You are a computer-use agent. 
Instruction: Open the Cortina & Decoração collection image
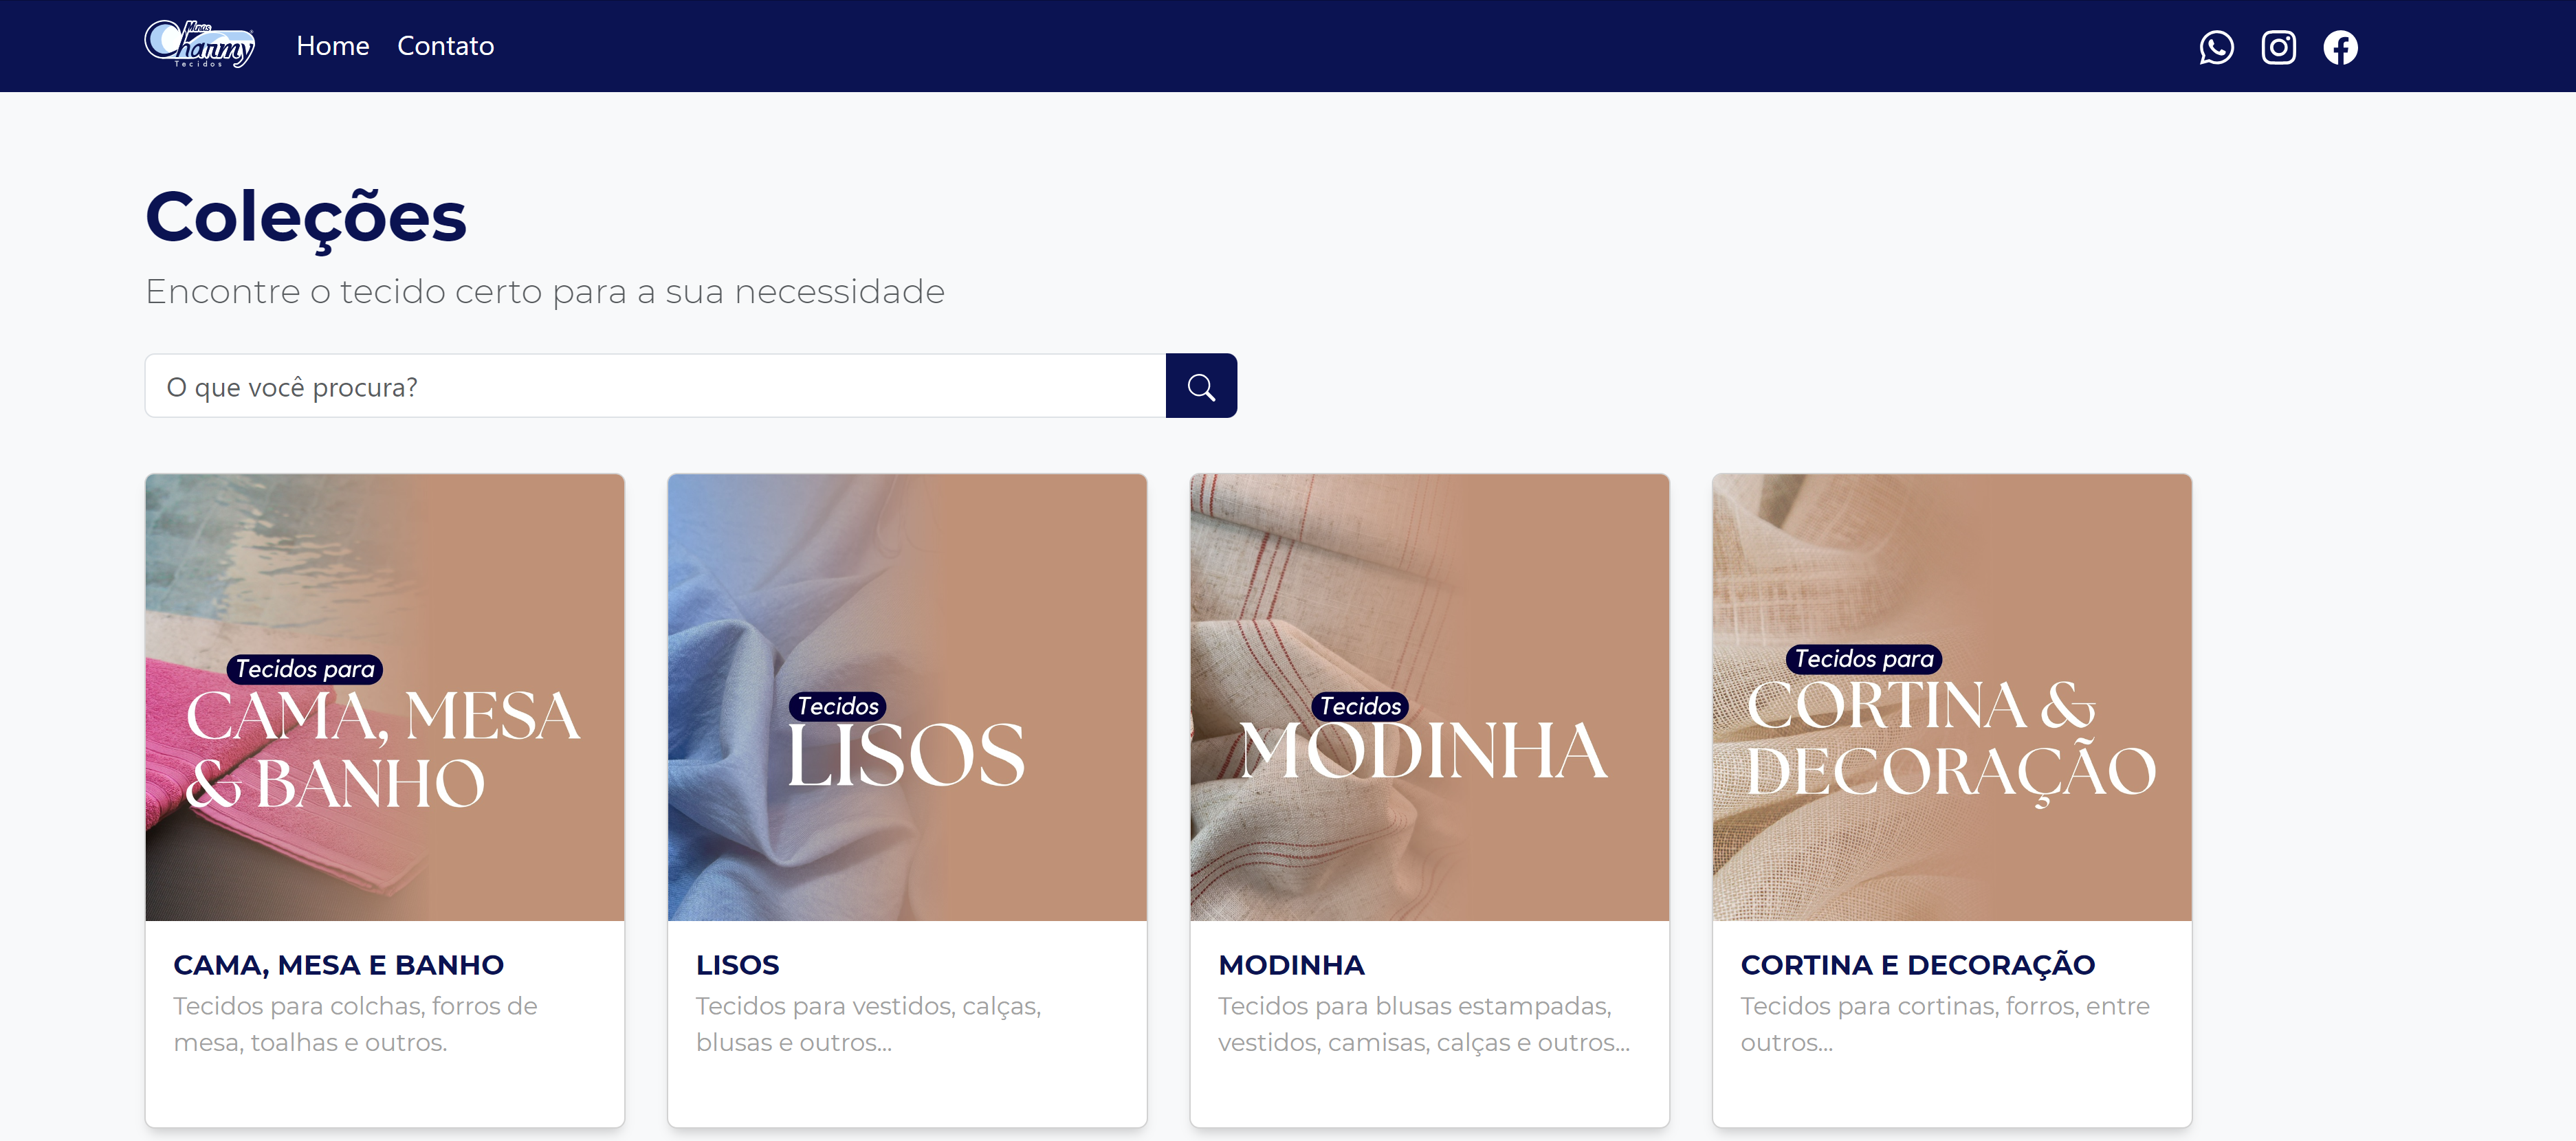(1951, 697)
